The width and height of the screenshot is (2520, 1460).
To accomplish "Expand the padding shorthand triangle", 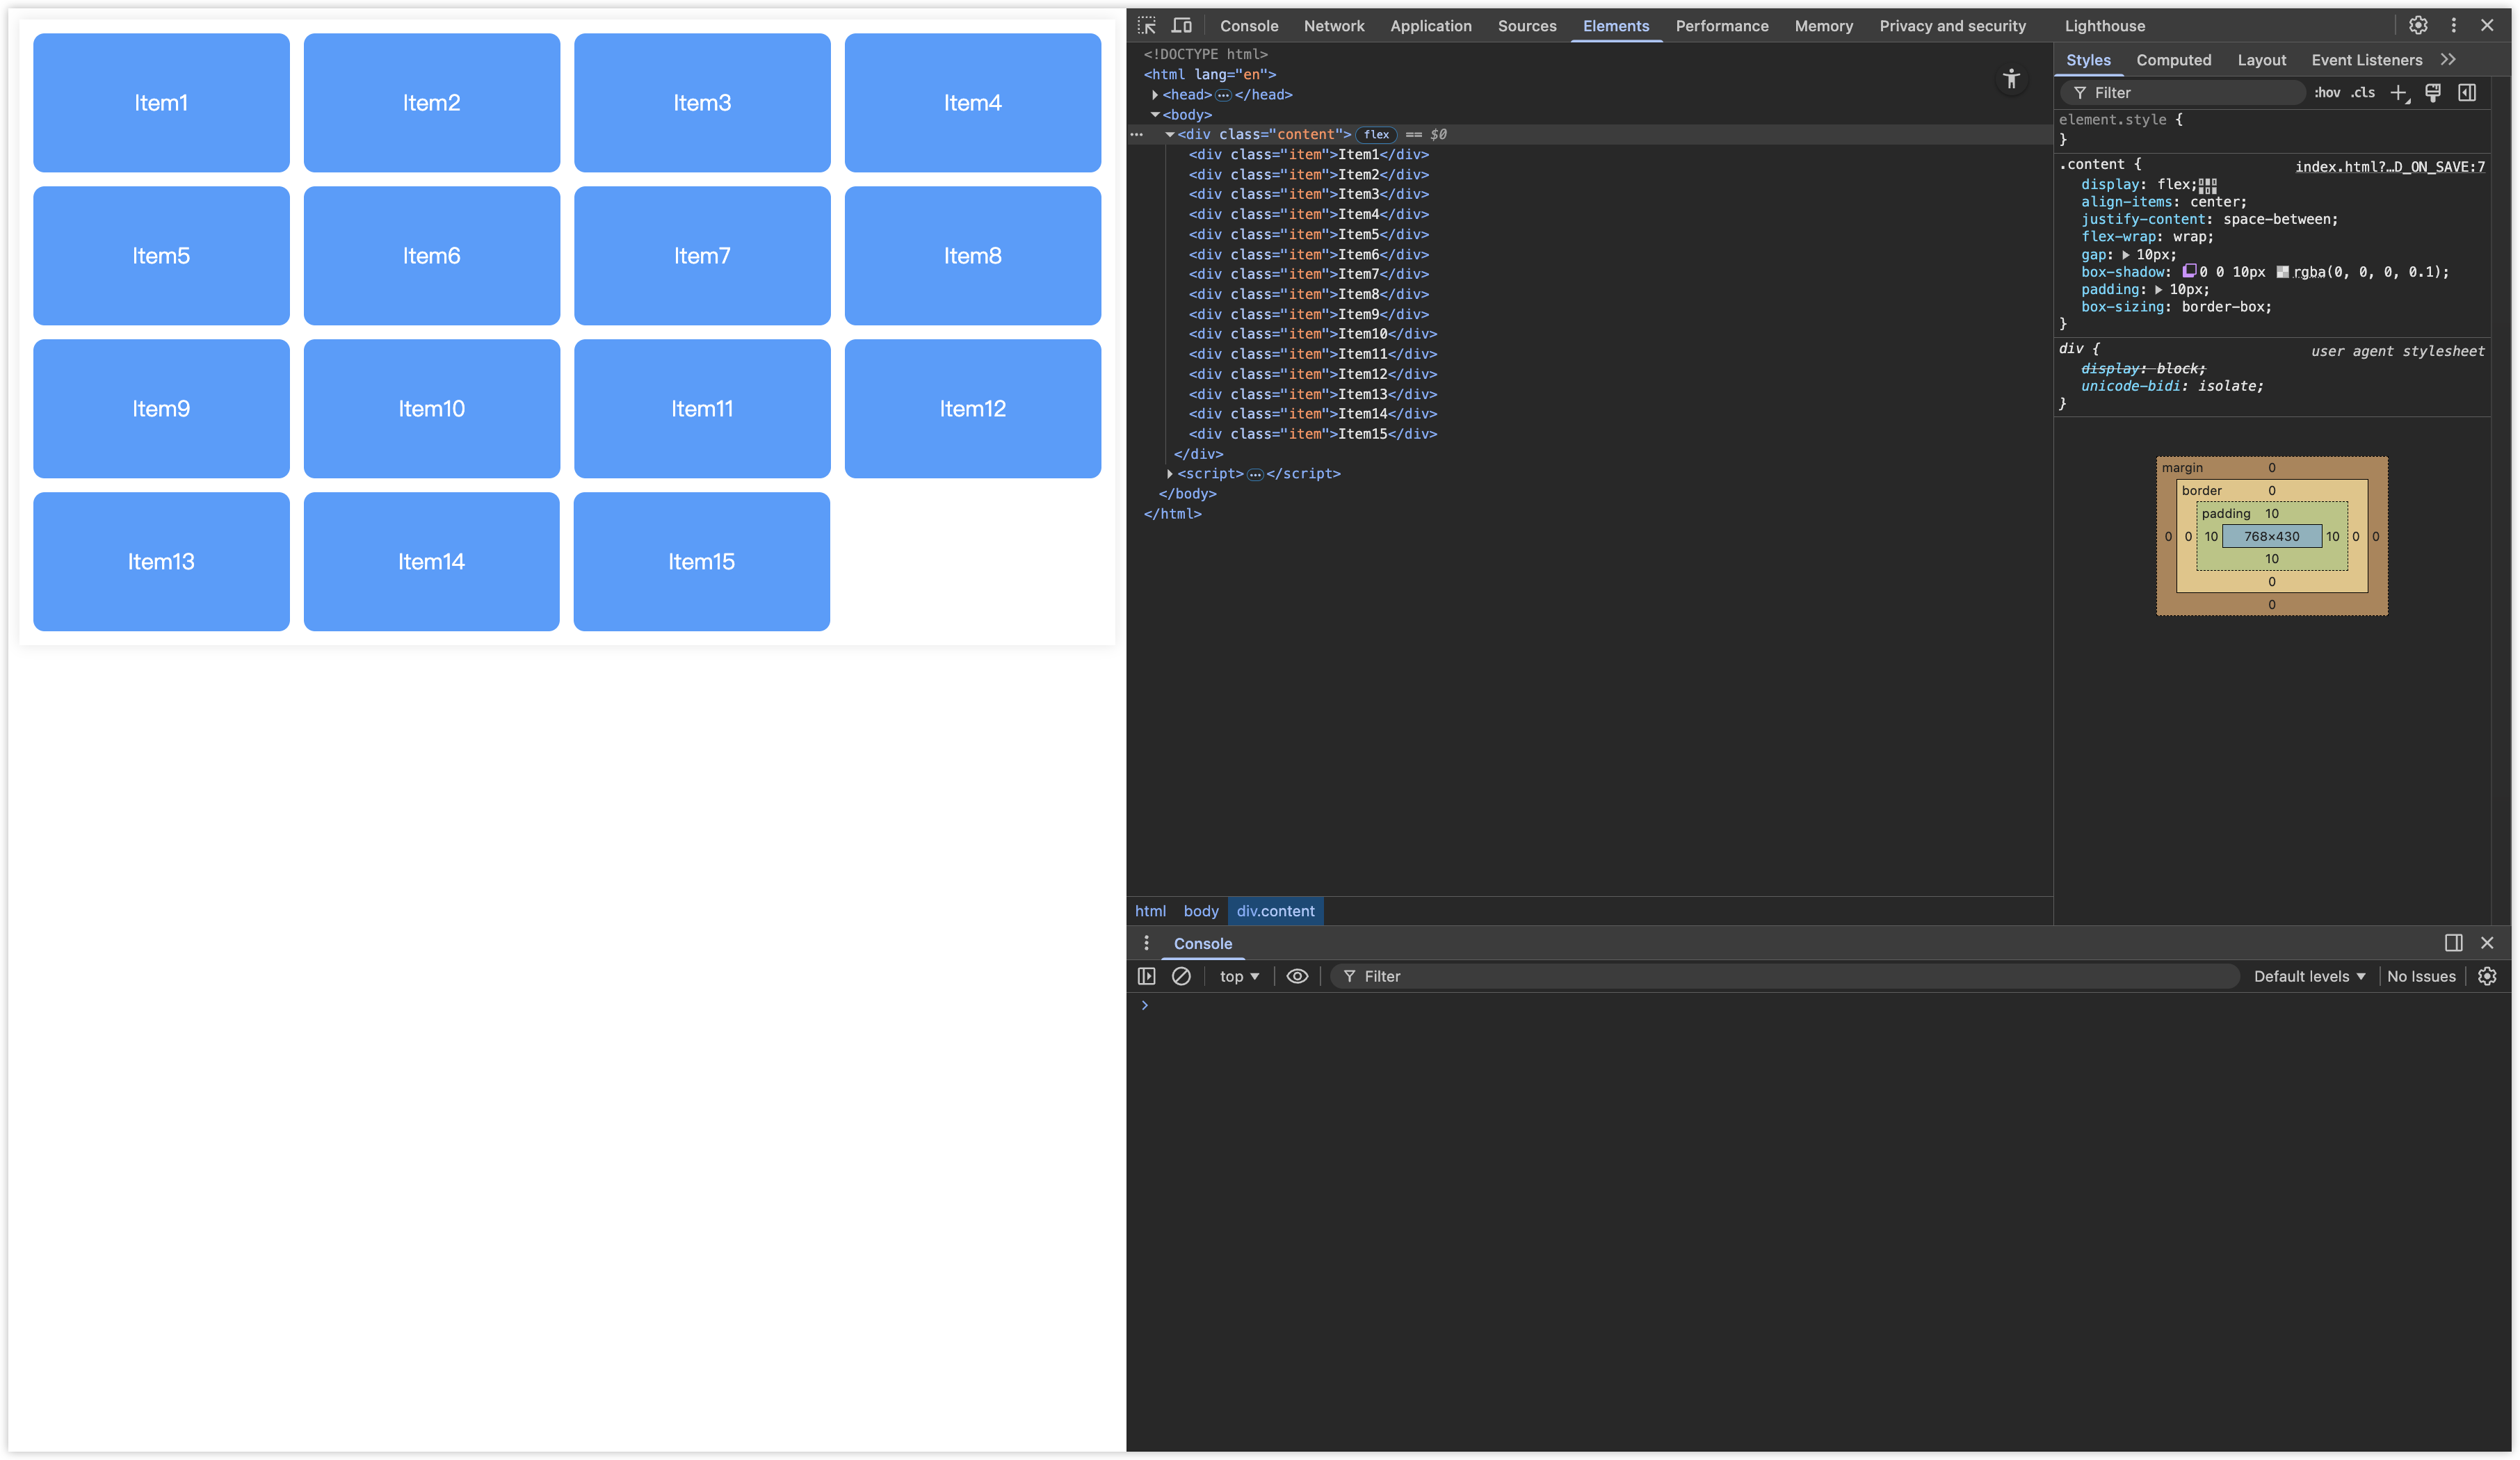I will coord(2158,290).
